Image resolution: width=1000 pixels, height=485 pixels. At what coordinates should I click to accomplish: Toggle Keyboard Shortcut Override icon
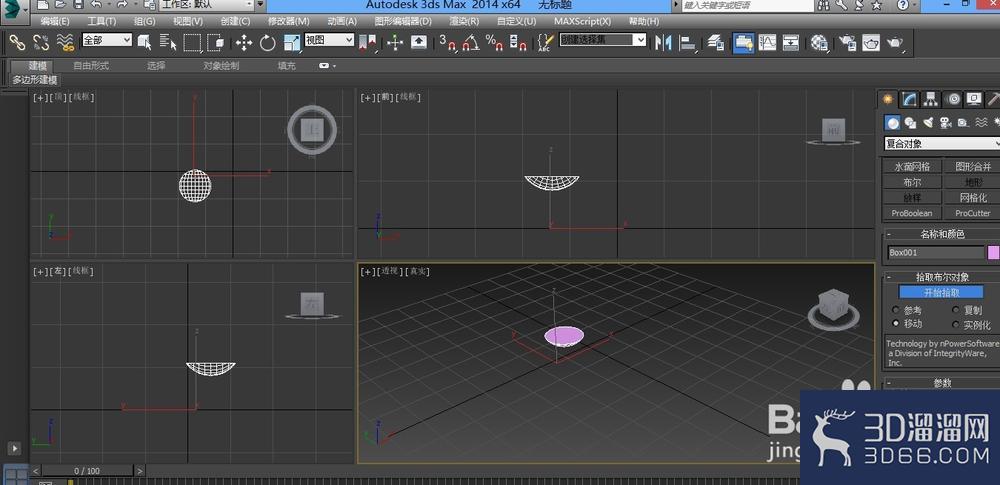pos(419,43)
